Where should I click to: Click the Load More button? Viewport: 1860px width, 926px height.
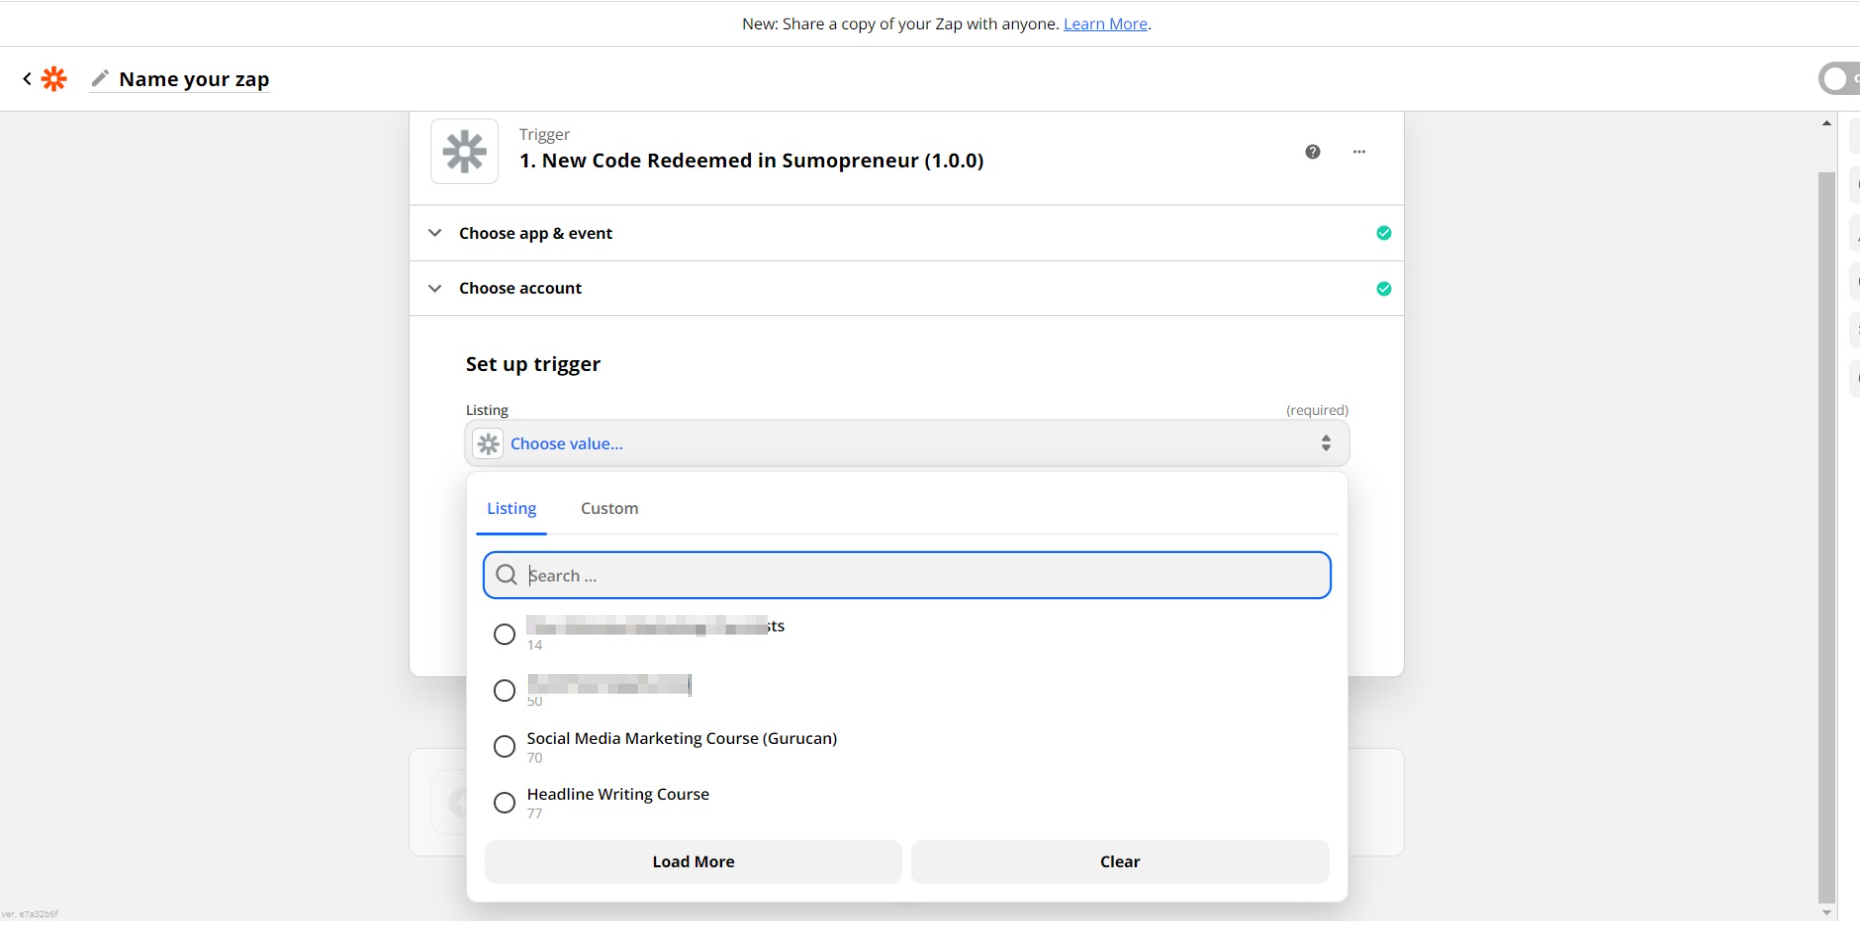pos(693,861)
